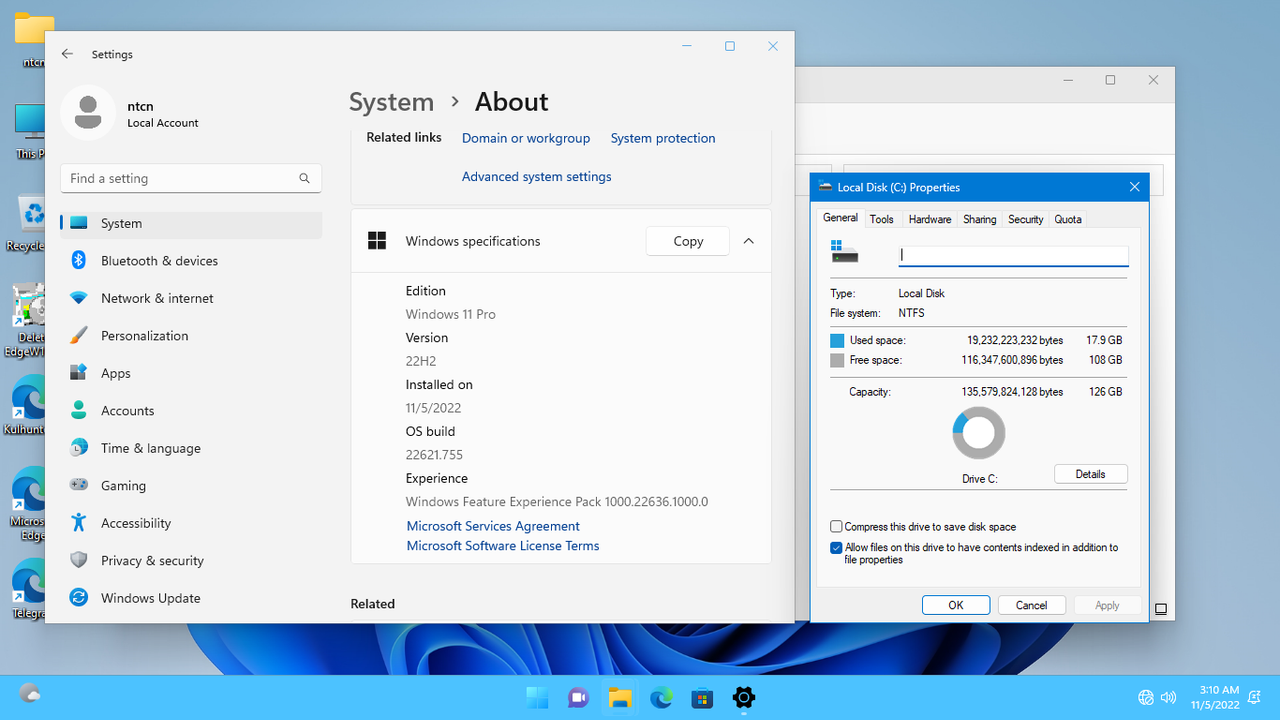Click the language globe icon in the tray

(x=1146, y=697)
